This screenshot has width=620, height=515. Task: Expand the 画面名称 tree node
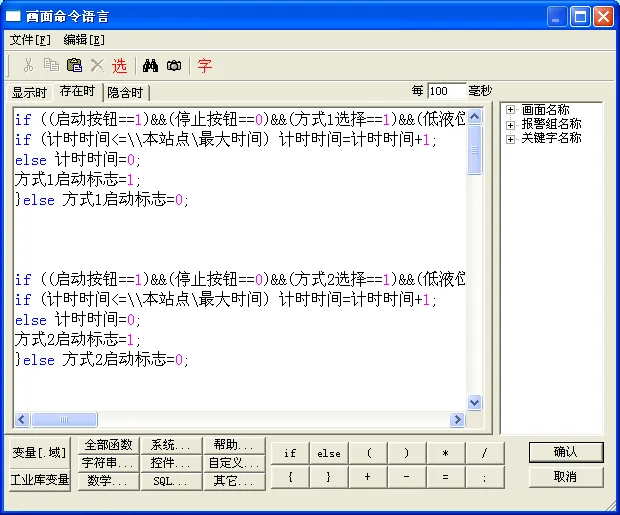[x=510, y=110]
